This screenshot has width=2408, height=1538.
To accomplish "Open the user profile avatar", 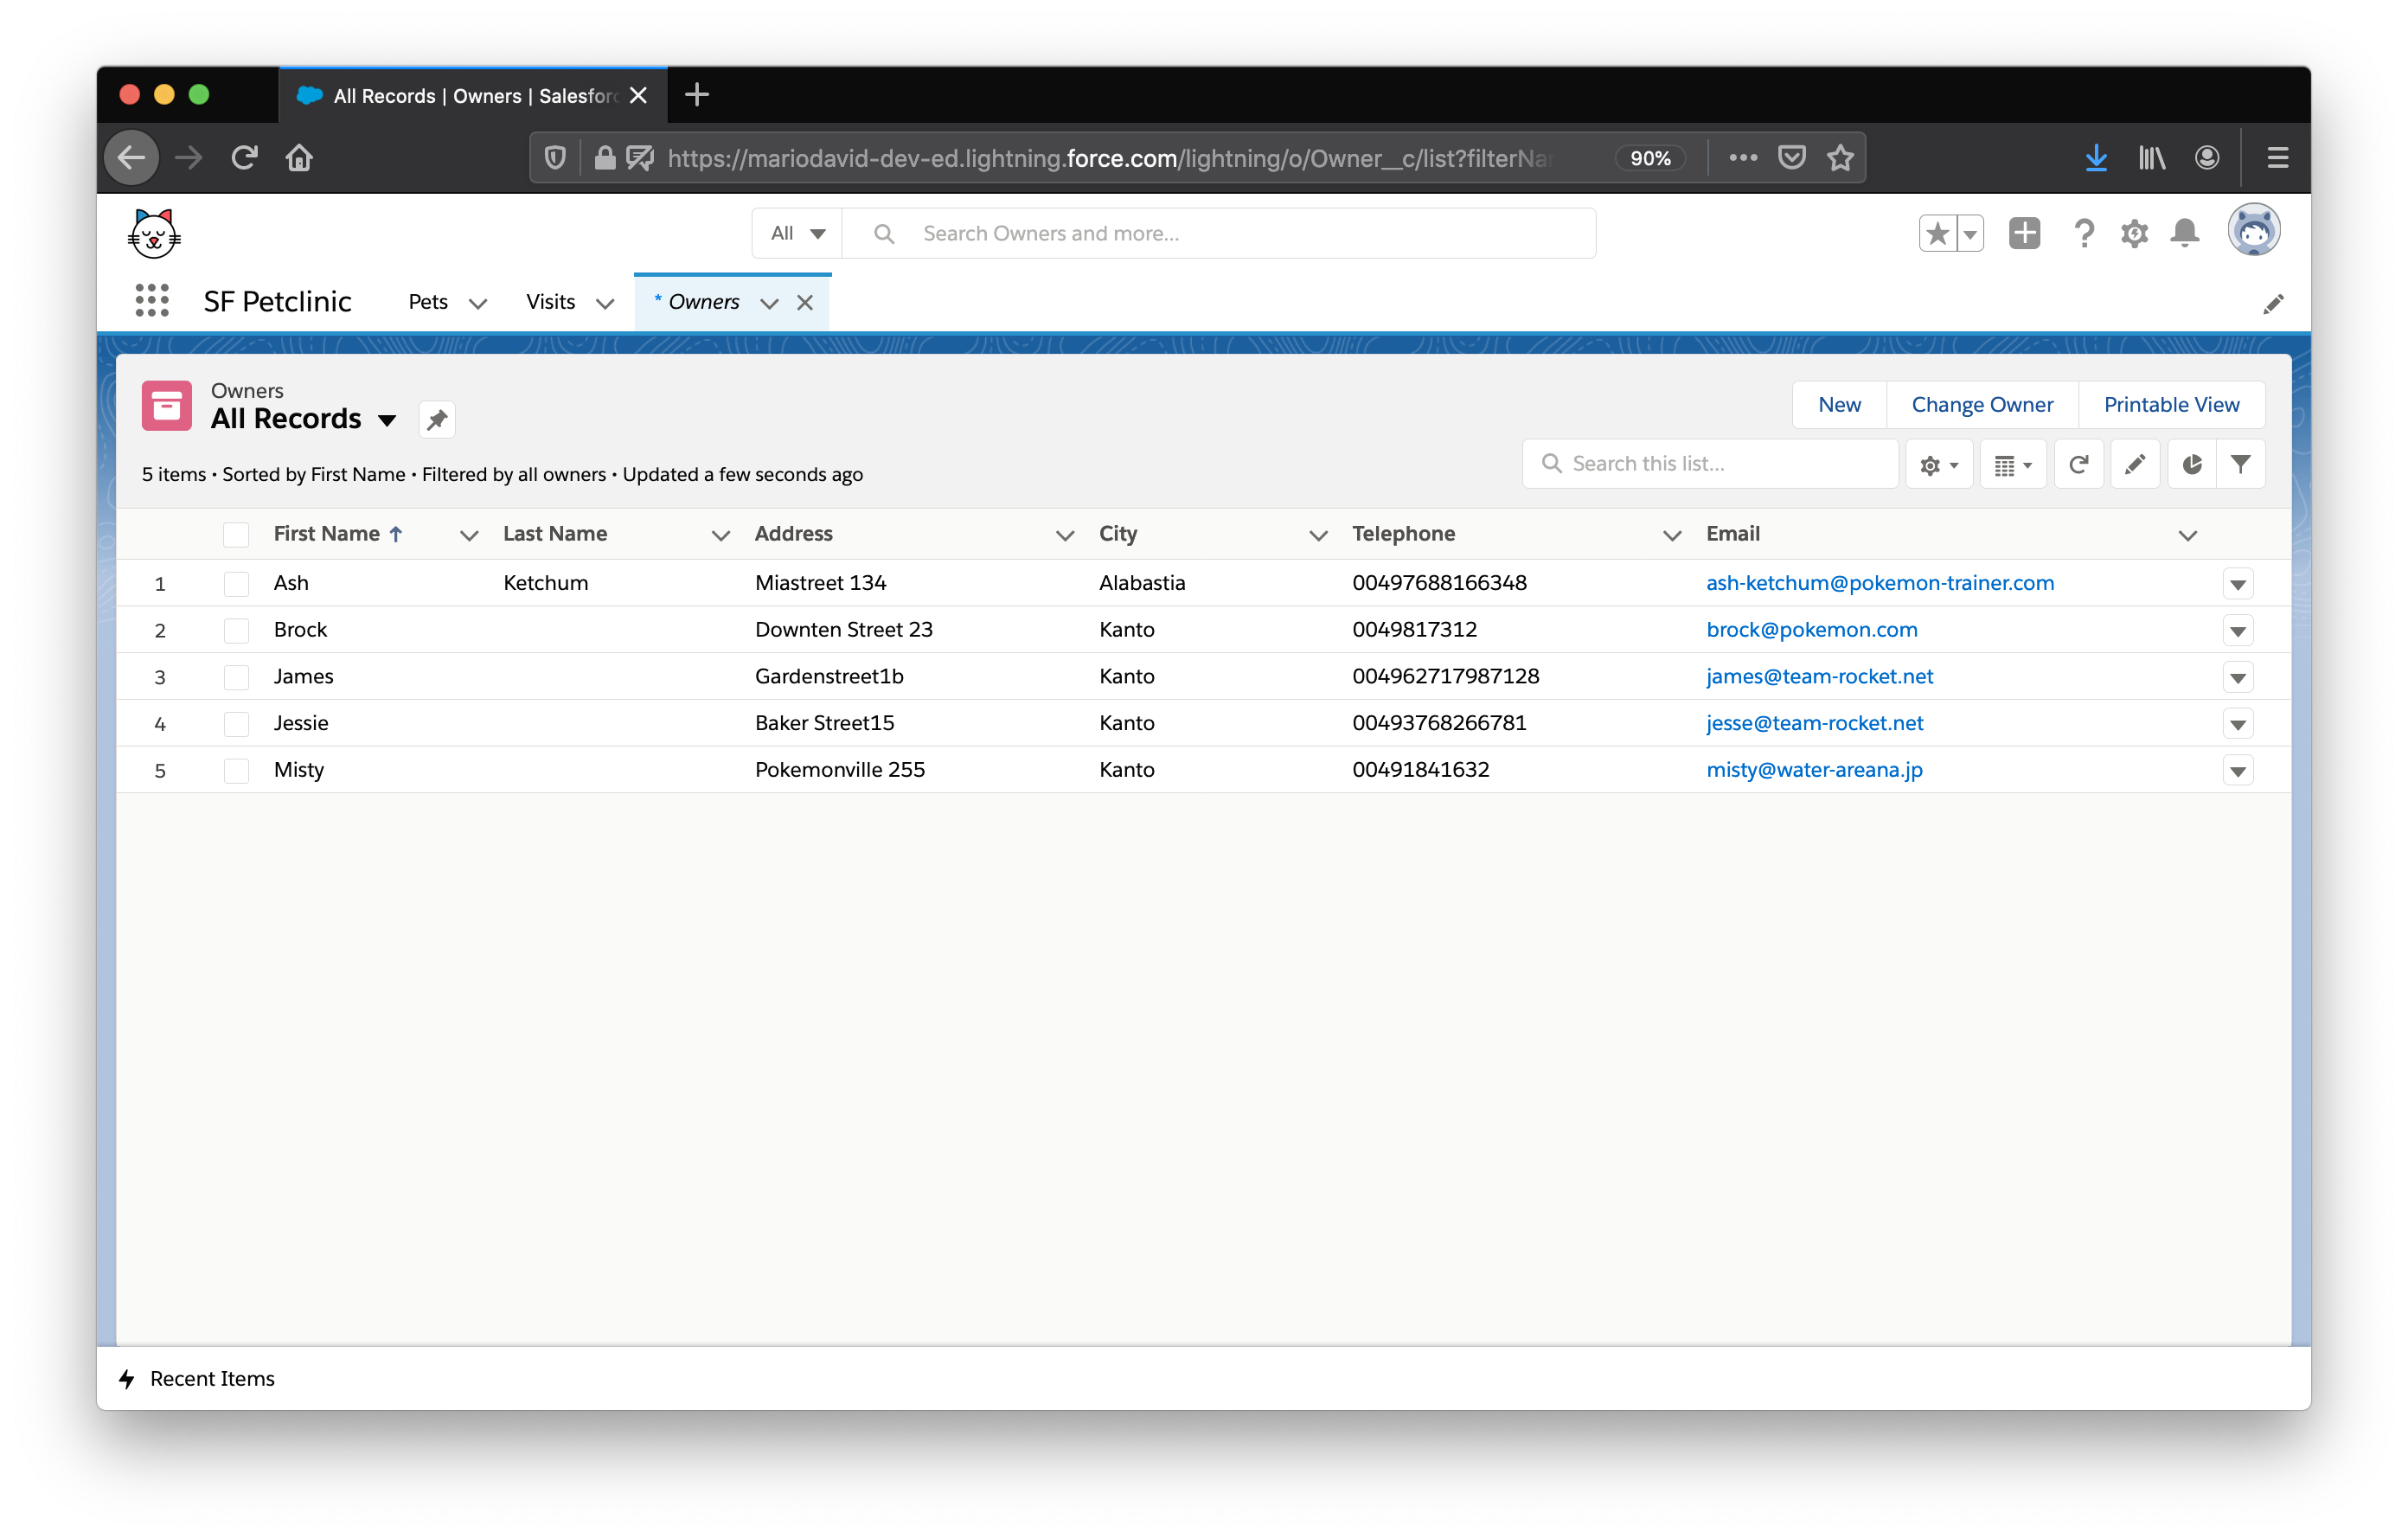I will pyautogui.click(x=2253, y=231).
